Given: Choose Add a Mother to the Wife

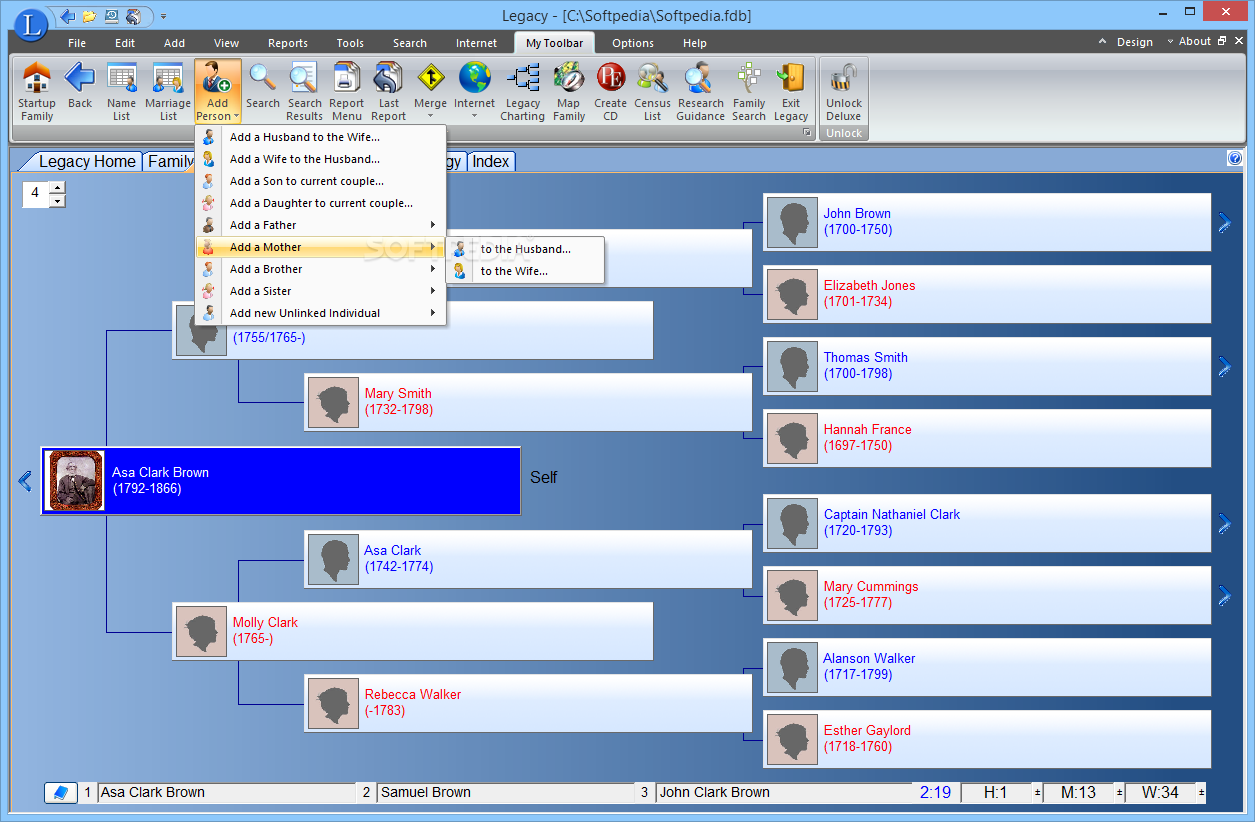Looking at the screenshot, I should (x=525, y=271).
